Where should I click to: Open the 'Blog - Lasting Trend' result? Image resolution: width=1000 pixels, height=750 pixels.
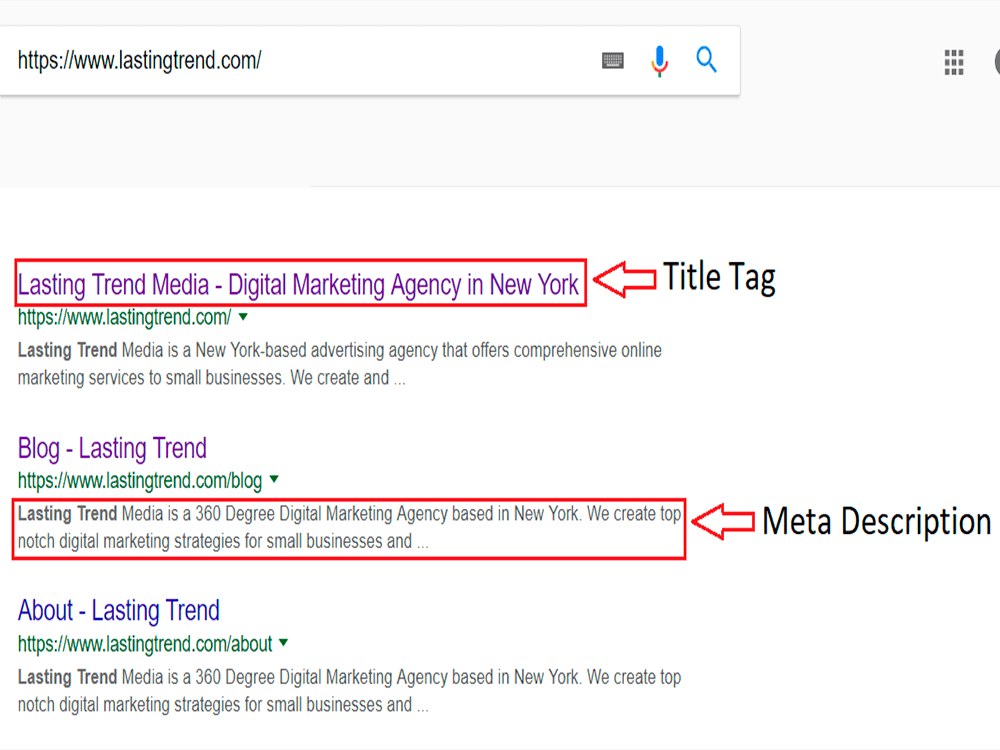coord(112,448)
